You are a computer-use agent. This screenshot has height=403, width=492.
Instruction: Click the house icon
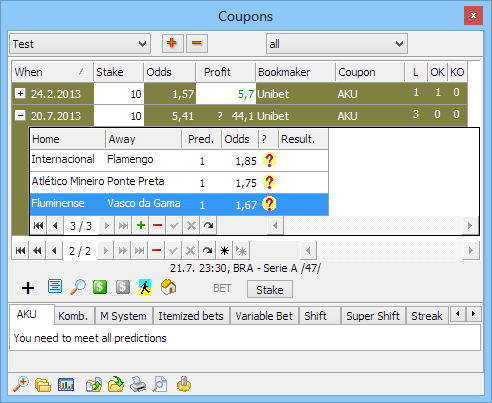[x=168, y=287]
